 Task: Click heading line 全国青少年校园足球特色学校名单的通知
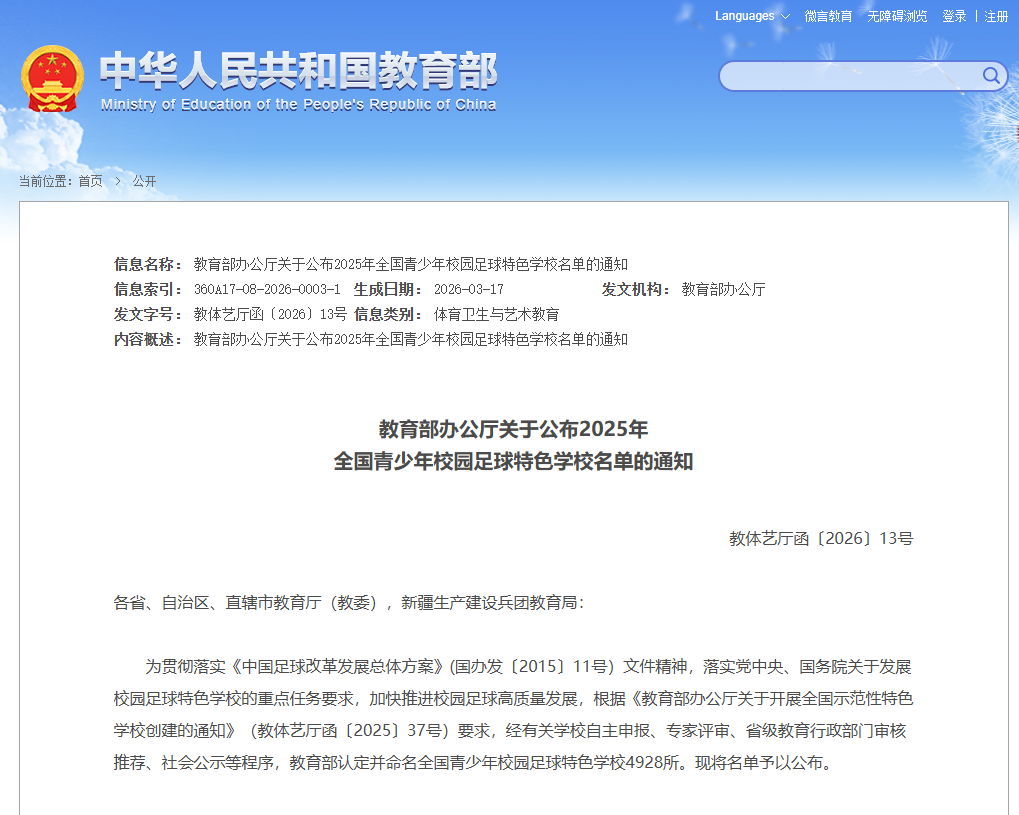tap(513, 461)
